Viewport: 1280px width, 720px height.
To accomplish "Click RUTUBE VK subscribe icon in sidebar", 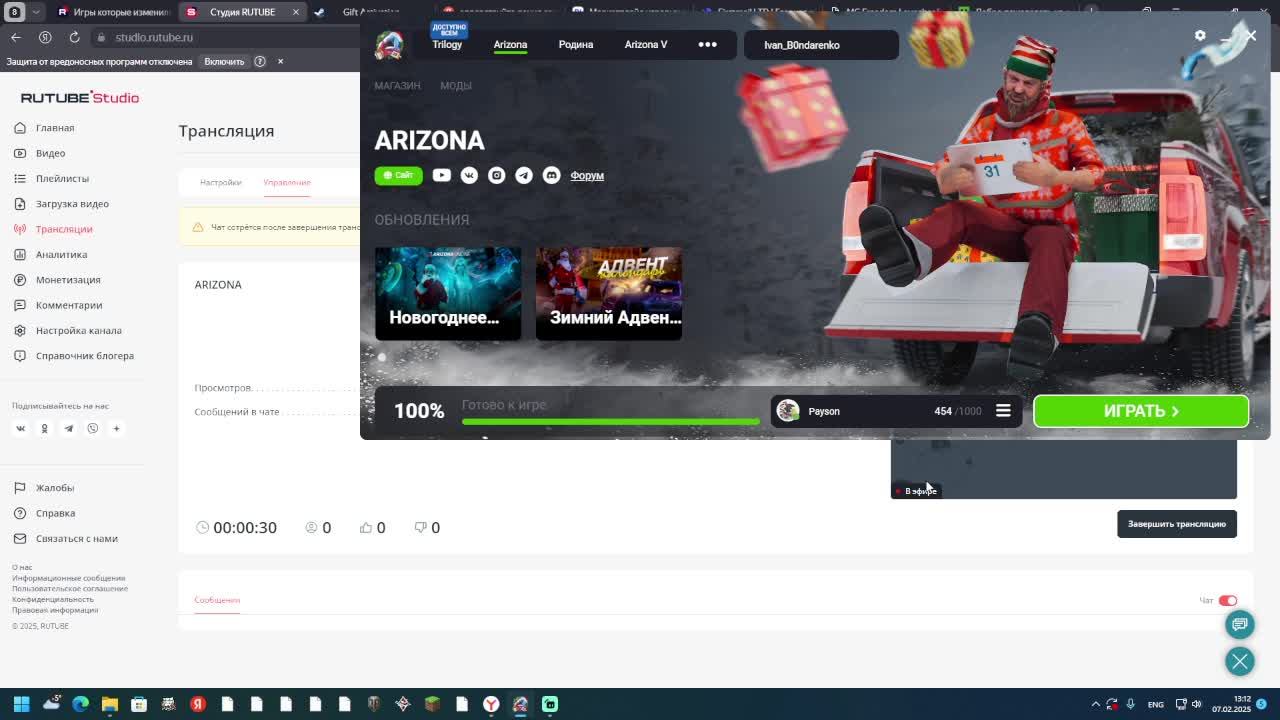I will [x=20, y=428].
